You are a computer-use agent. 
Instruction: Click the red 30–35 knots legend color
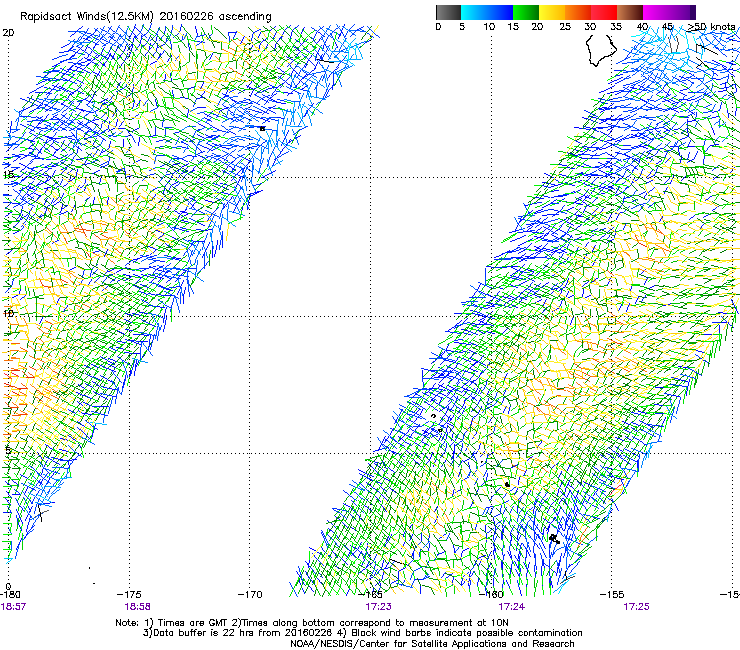click(x=604, y=12)
